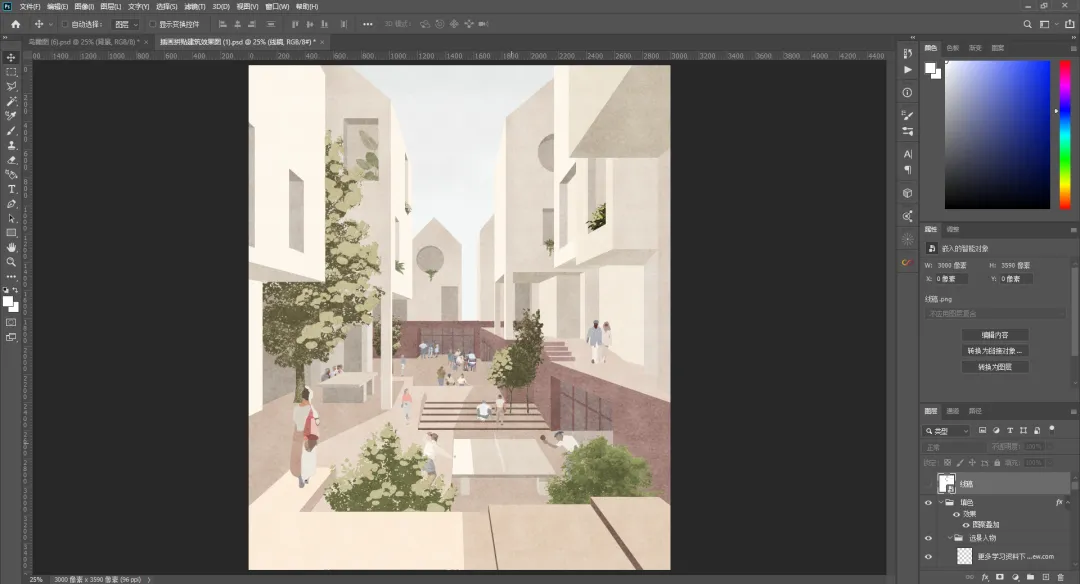Viewport: 1080px width, 584px height.
Task: Enable the 自动选择 checkbox
Action: pyautogui.click(x=66, y=24)
